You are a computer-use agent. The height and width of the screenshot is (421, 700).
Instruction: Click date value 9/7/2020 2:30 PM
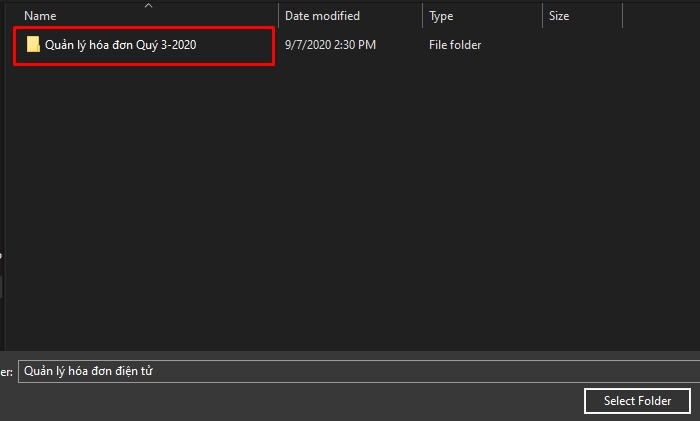point(330,45)
